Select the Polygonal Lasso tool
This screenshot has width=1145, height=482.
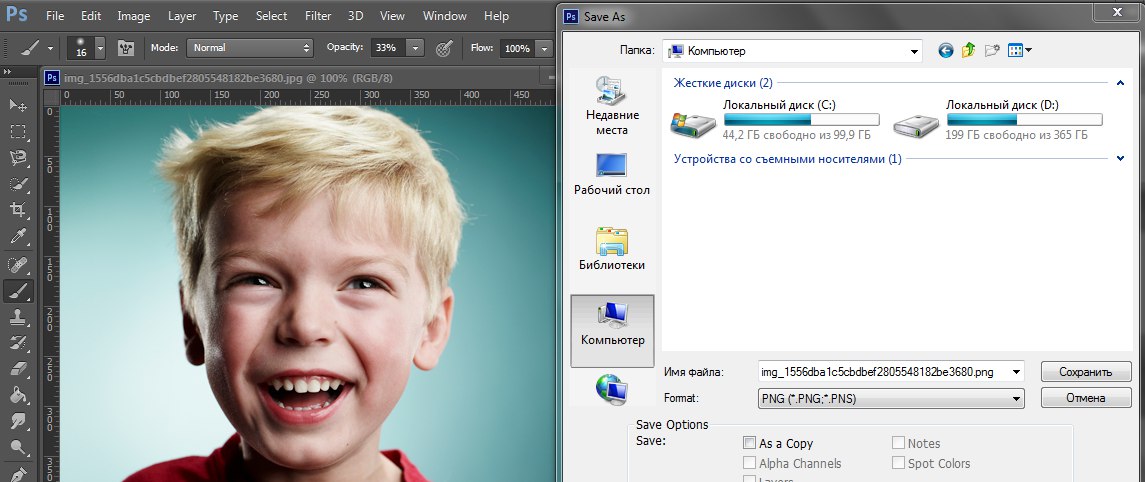point(18,158)
